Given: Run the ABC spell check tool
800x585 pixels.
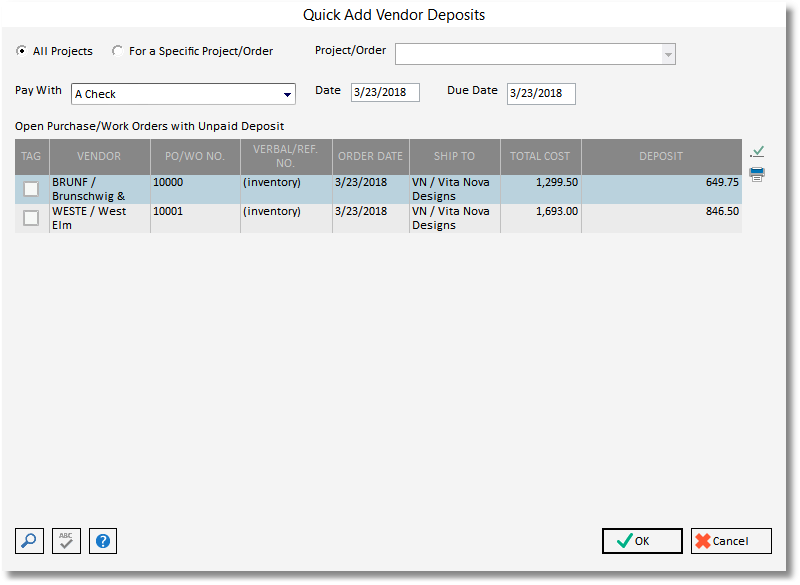Looking at the screenshot, I should [x=66, y=541].
